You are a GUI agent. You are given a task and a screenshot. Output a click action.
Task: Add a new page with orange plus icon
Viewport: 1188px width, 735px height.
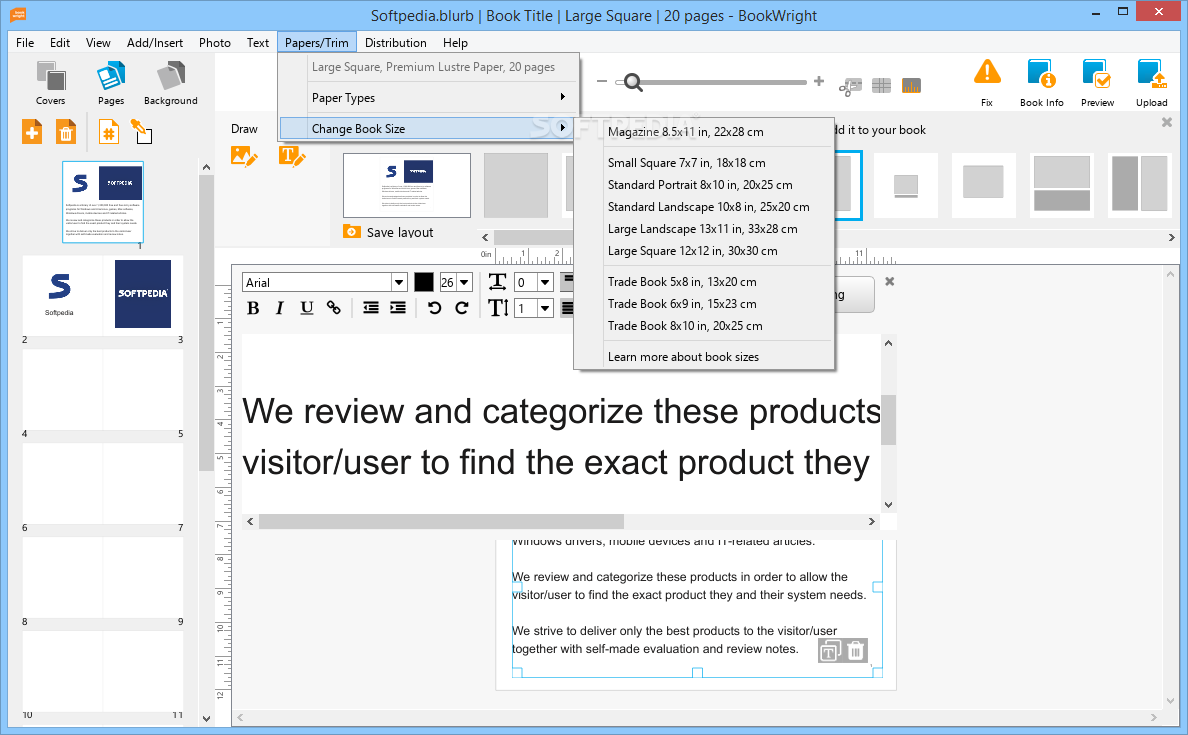pos(32,133)
